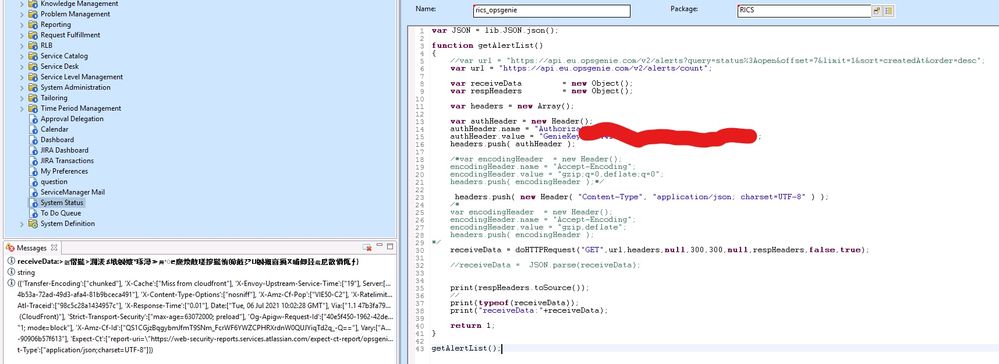Open Approval Delegation in the navigator

[72, 119]
